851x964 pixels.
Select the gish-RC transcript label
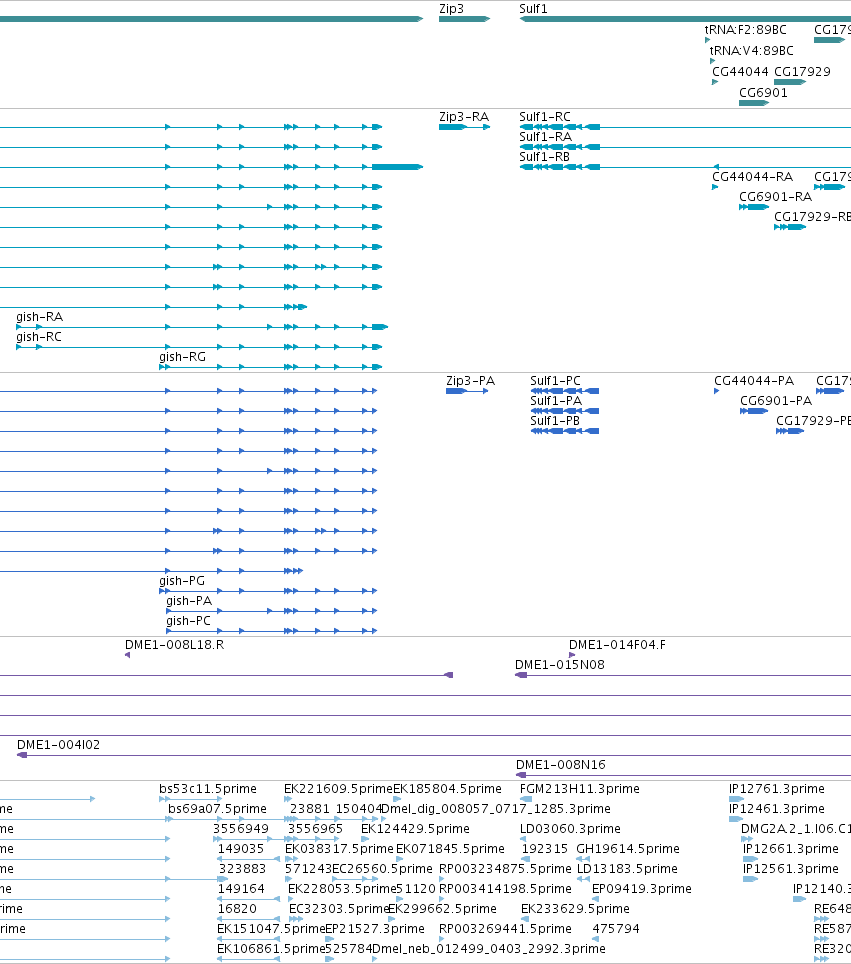coord(39,337)
